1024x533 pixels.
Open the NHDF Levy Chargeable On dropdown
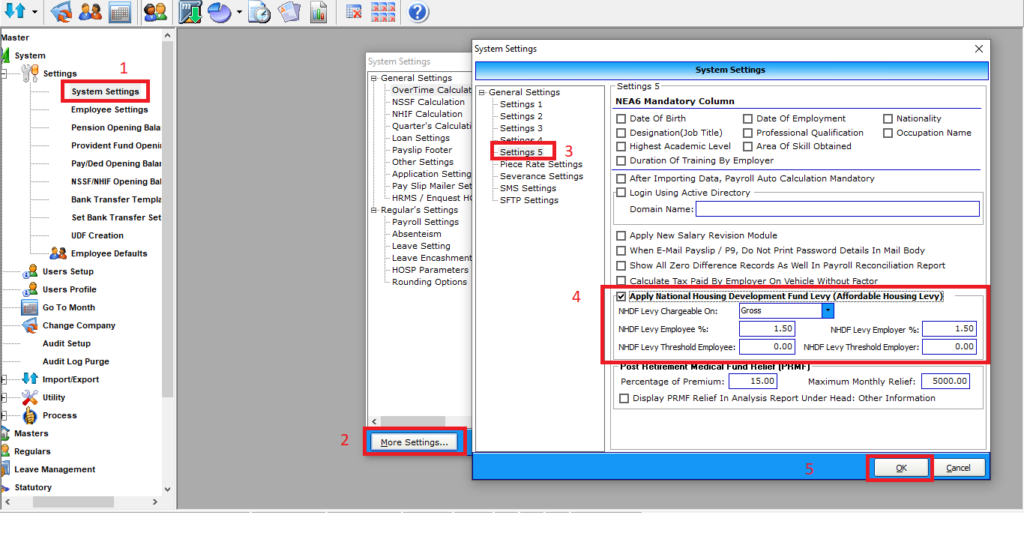coord(827,311)
